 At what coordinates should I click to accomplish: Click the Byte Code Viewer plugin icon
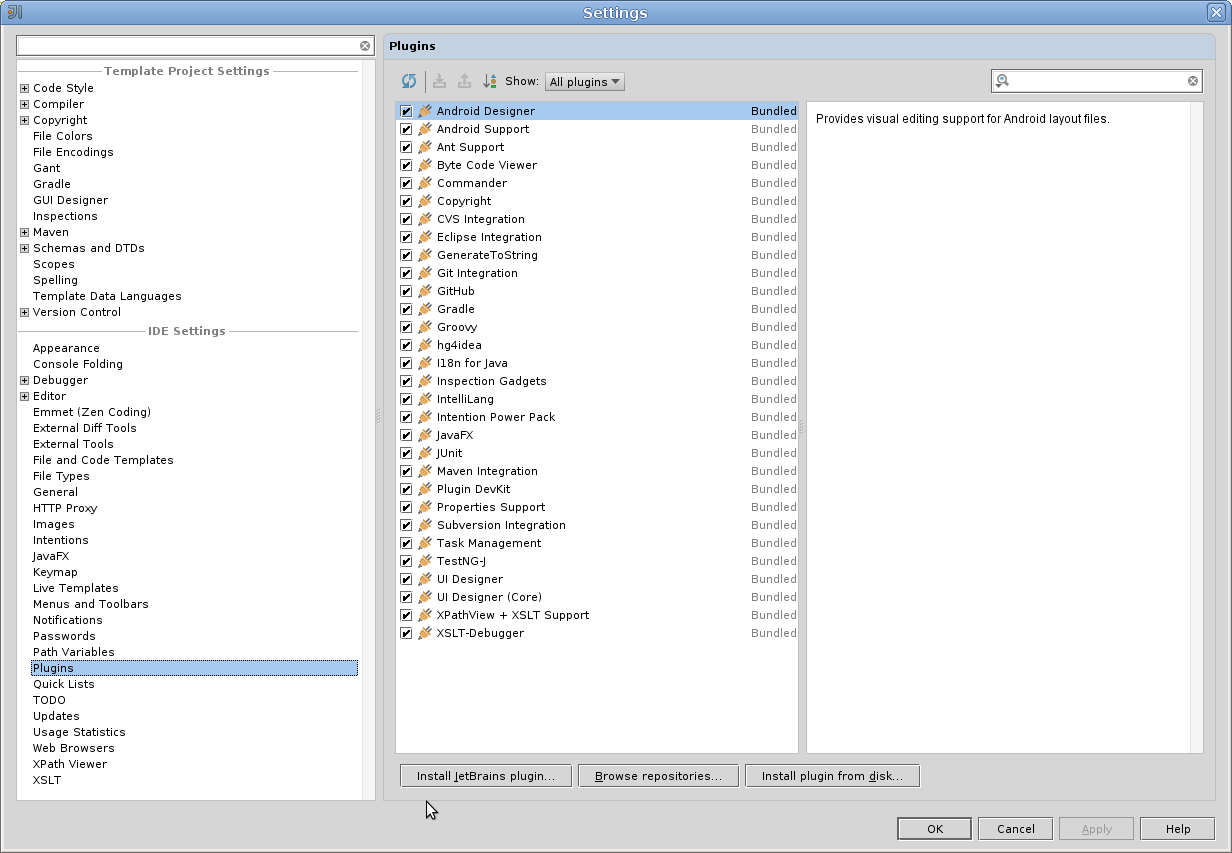425,165
